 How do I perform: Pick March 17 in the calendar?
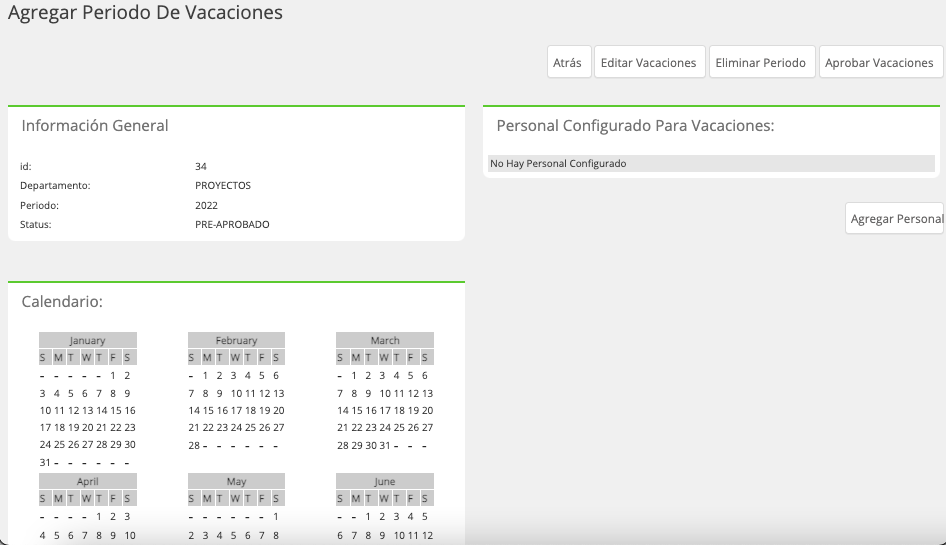pos(385,410)
